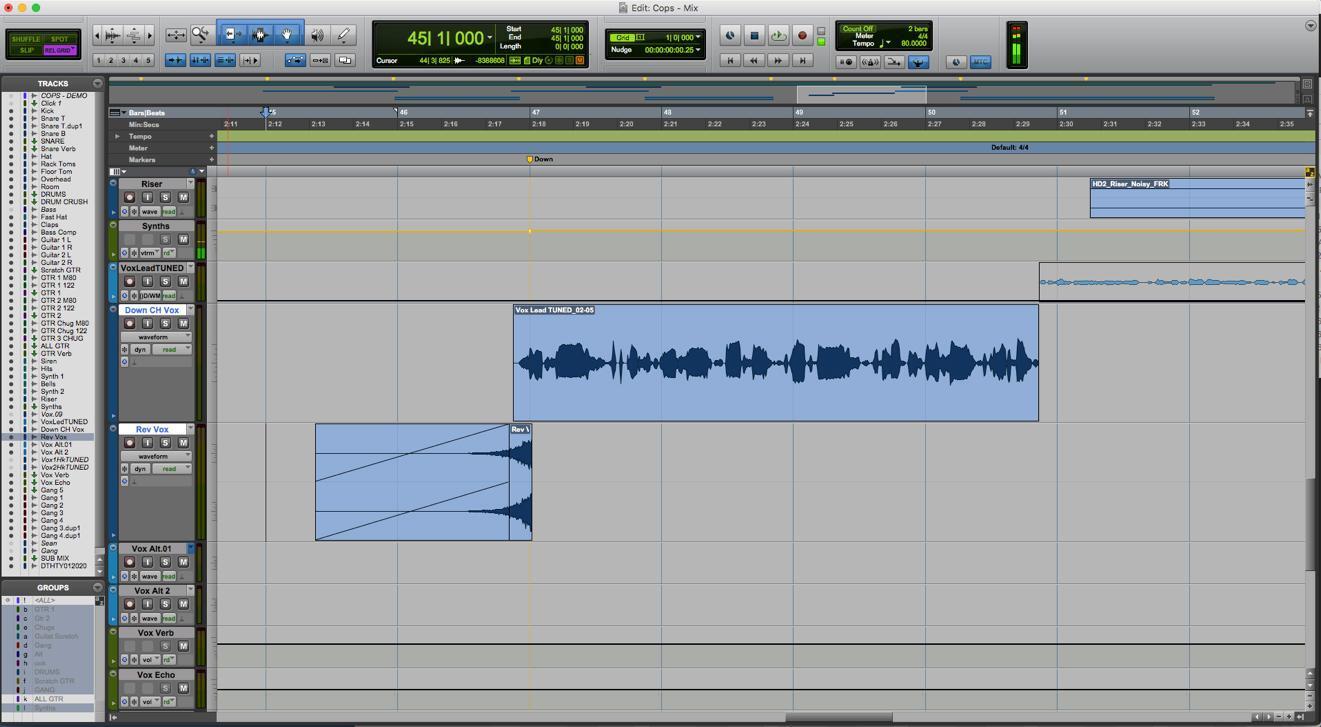Click the Return to Zero transport button

point(730,61)
